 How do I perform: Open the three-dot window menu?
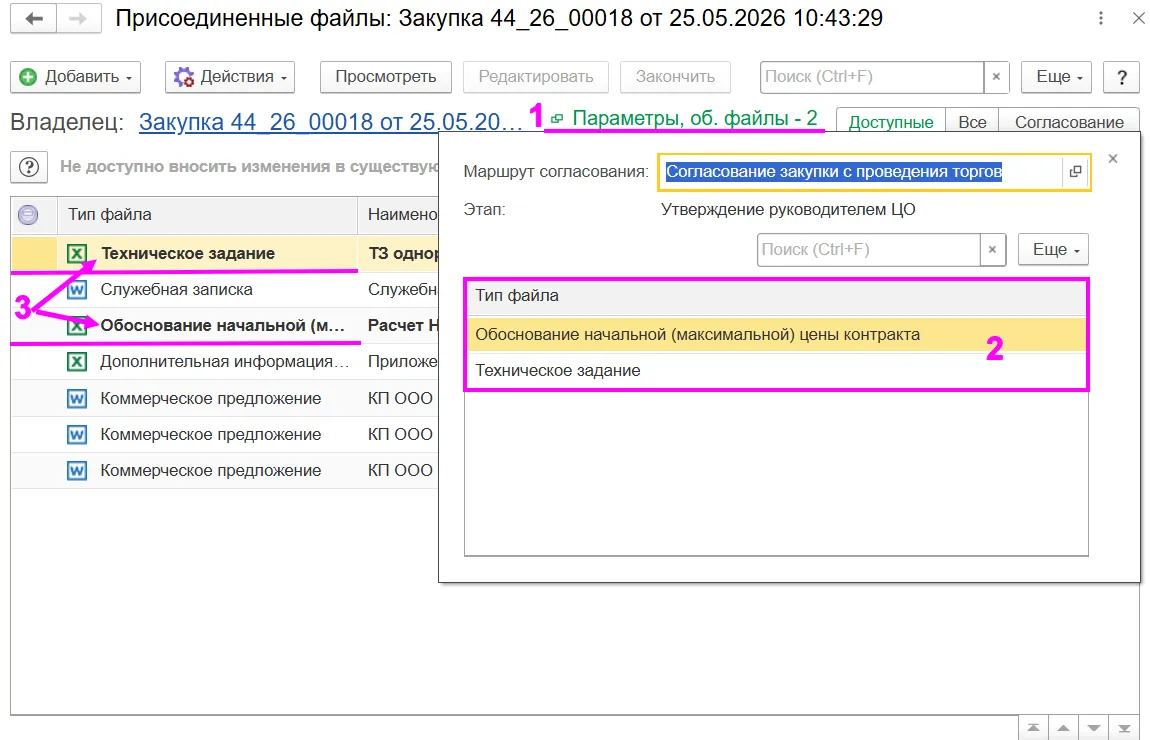[1100, 18]
